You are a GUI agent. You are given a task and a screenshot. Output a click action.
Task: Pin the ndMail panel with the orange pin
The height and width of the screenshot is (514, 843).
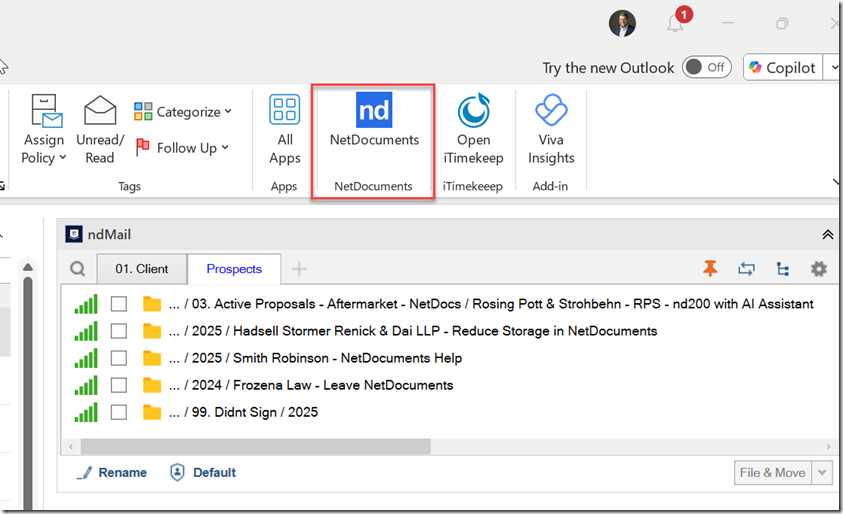click(710, 268)
